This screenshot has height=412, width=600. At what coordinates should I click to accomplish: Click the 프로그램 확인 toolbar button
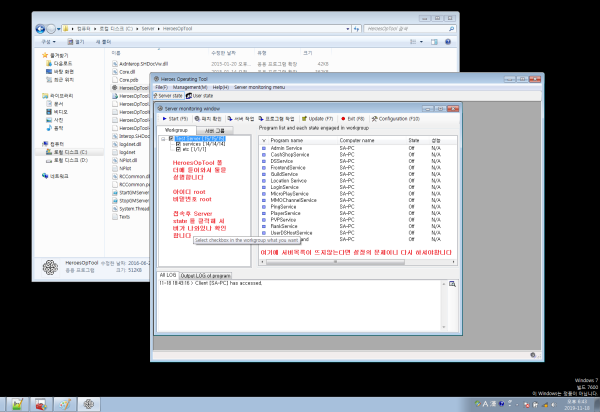tap(276, 119)
